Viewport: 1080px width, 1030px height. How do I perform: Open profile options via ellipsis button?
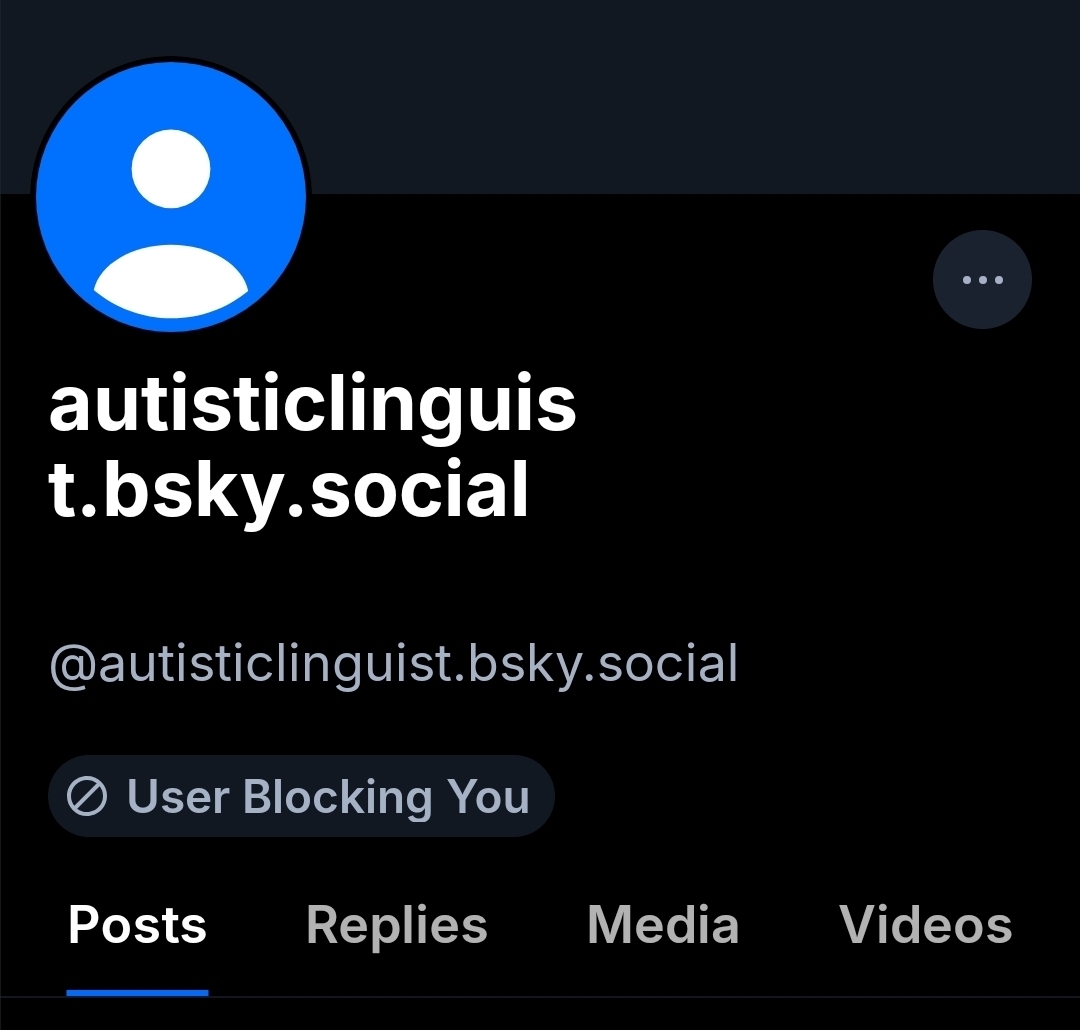[982, 280]
